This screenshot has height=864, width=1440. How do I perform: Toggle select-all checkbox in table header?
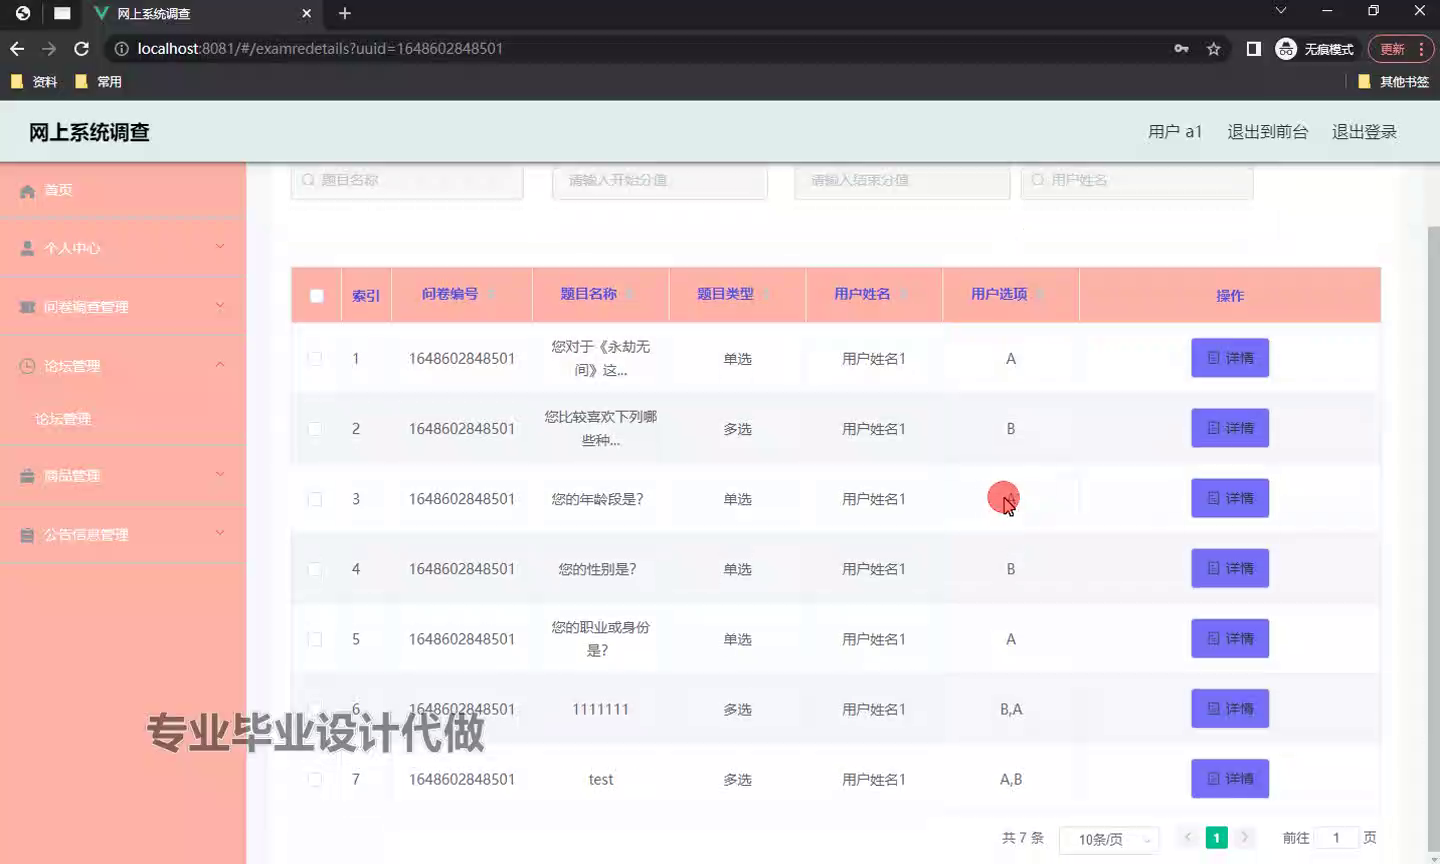click(317, 296)
